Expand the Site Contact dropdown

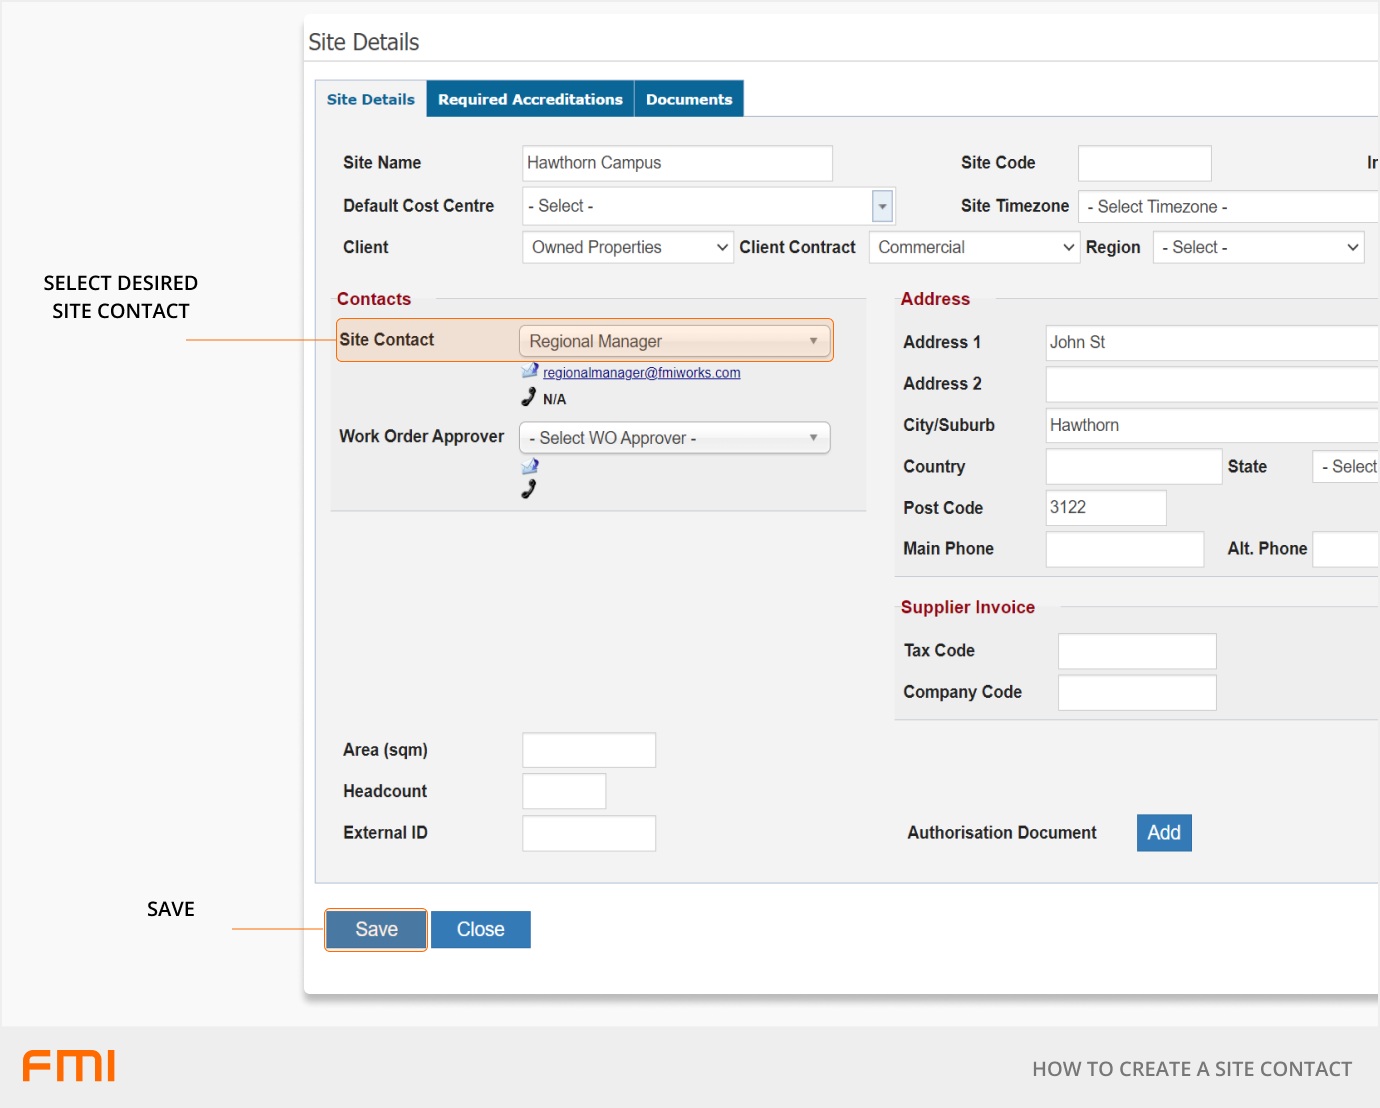(x=674, y=341)
